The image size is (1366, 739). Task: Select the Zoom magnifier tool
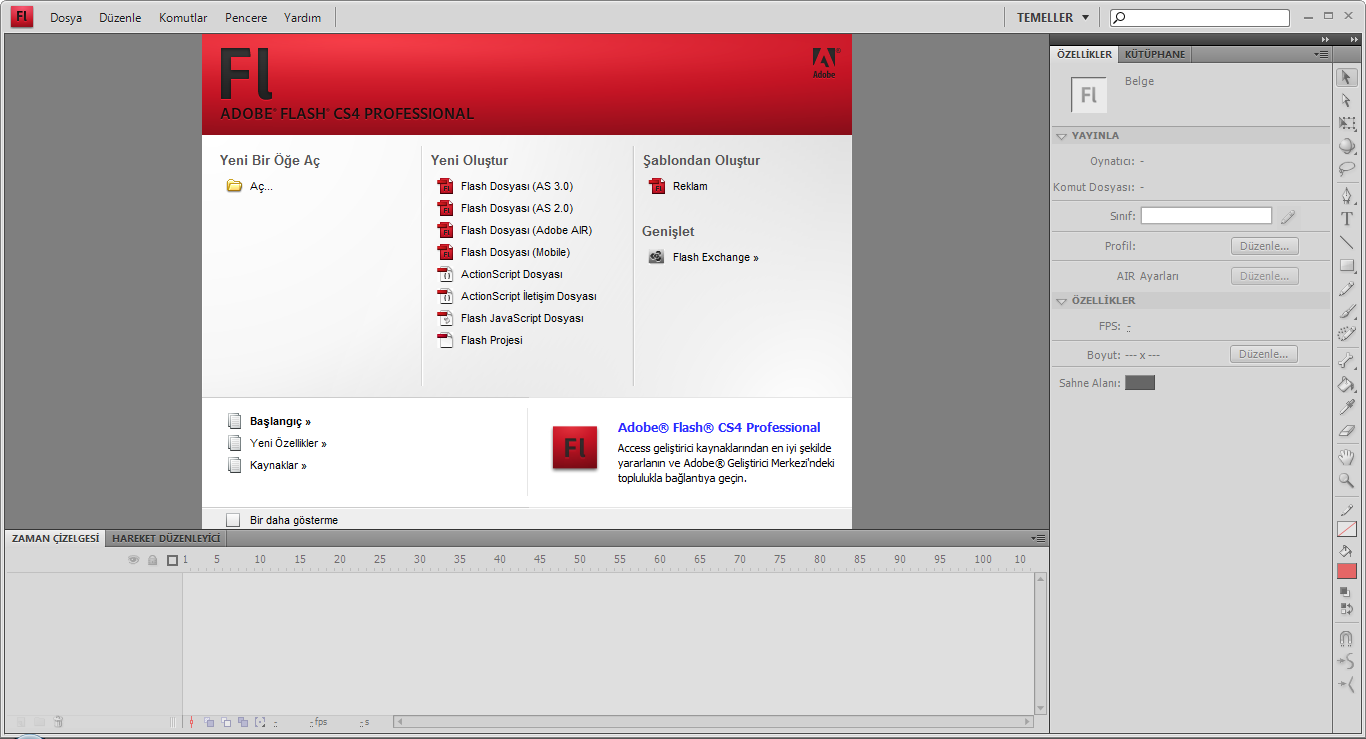(1347, 481)
